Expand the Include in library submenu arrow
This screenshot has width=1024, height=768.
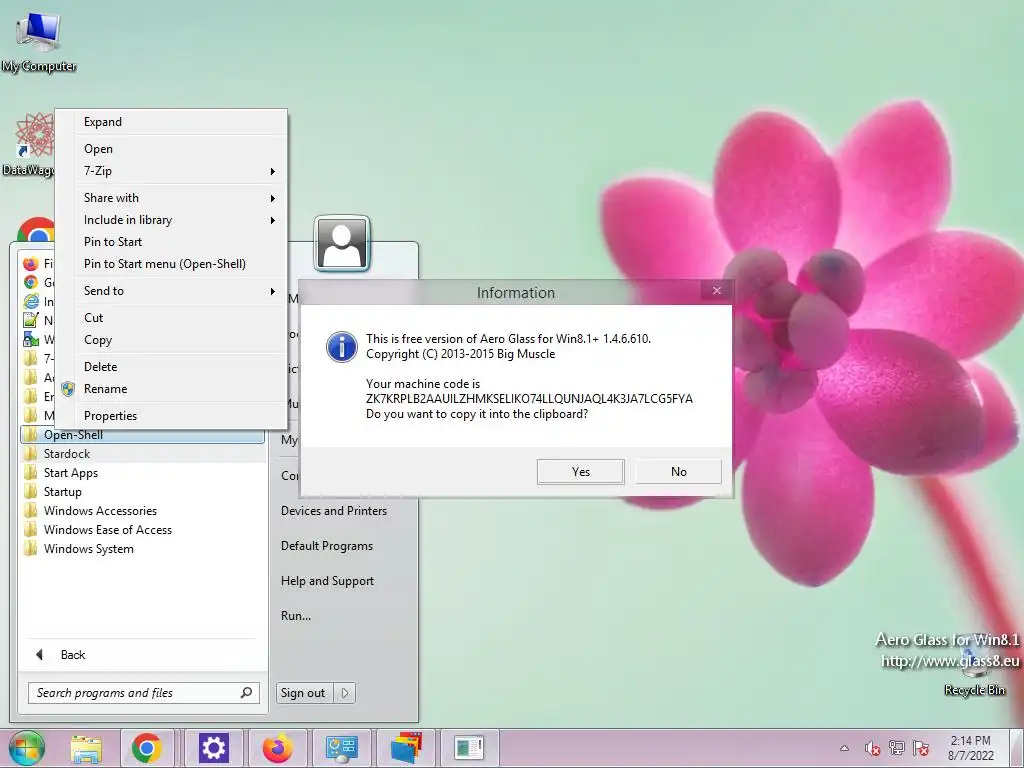(272, 221)
